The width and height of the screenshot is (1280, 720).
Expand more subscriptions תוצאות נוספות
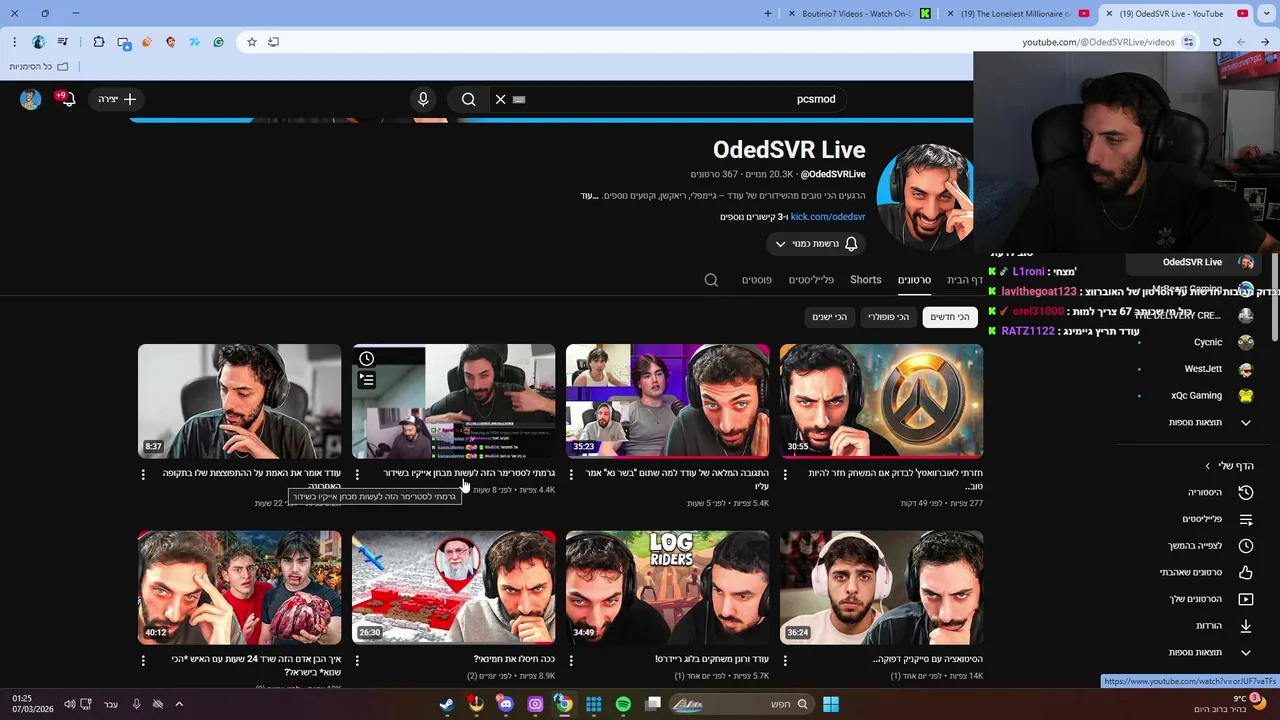pyautogui.click(x=1195, y=423)
